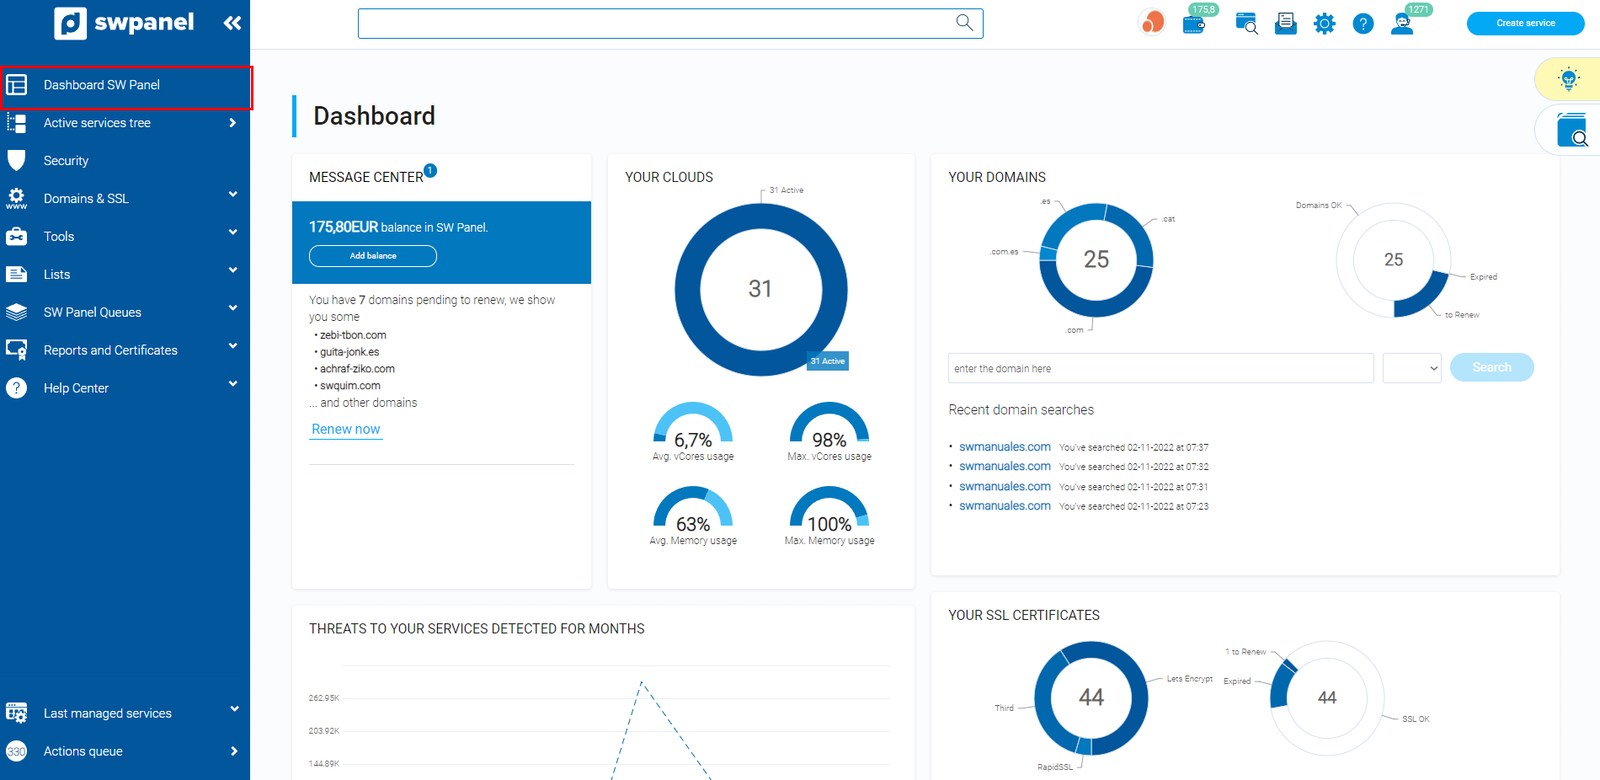Click the Reports and Certificates icon

[x=17, y=350]
